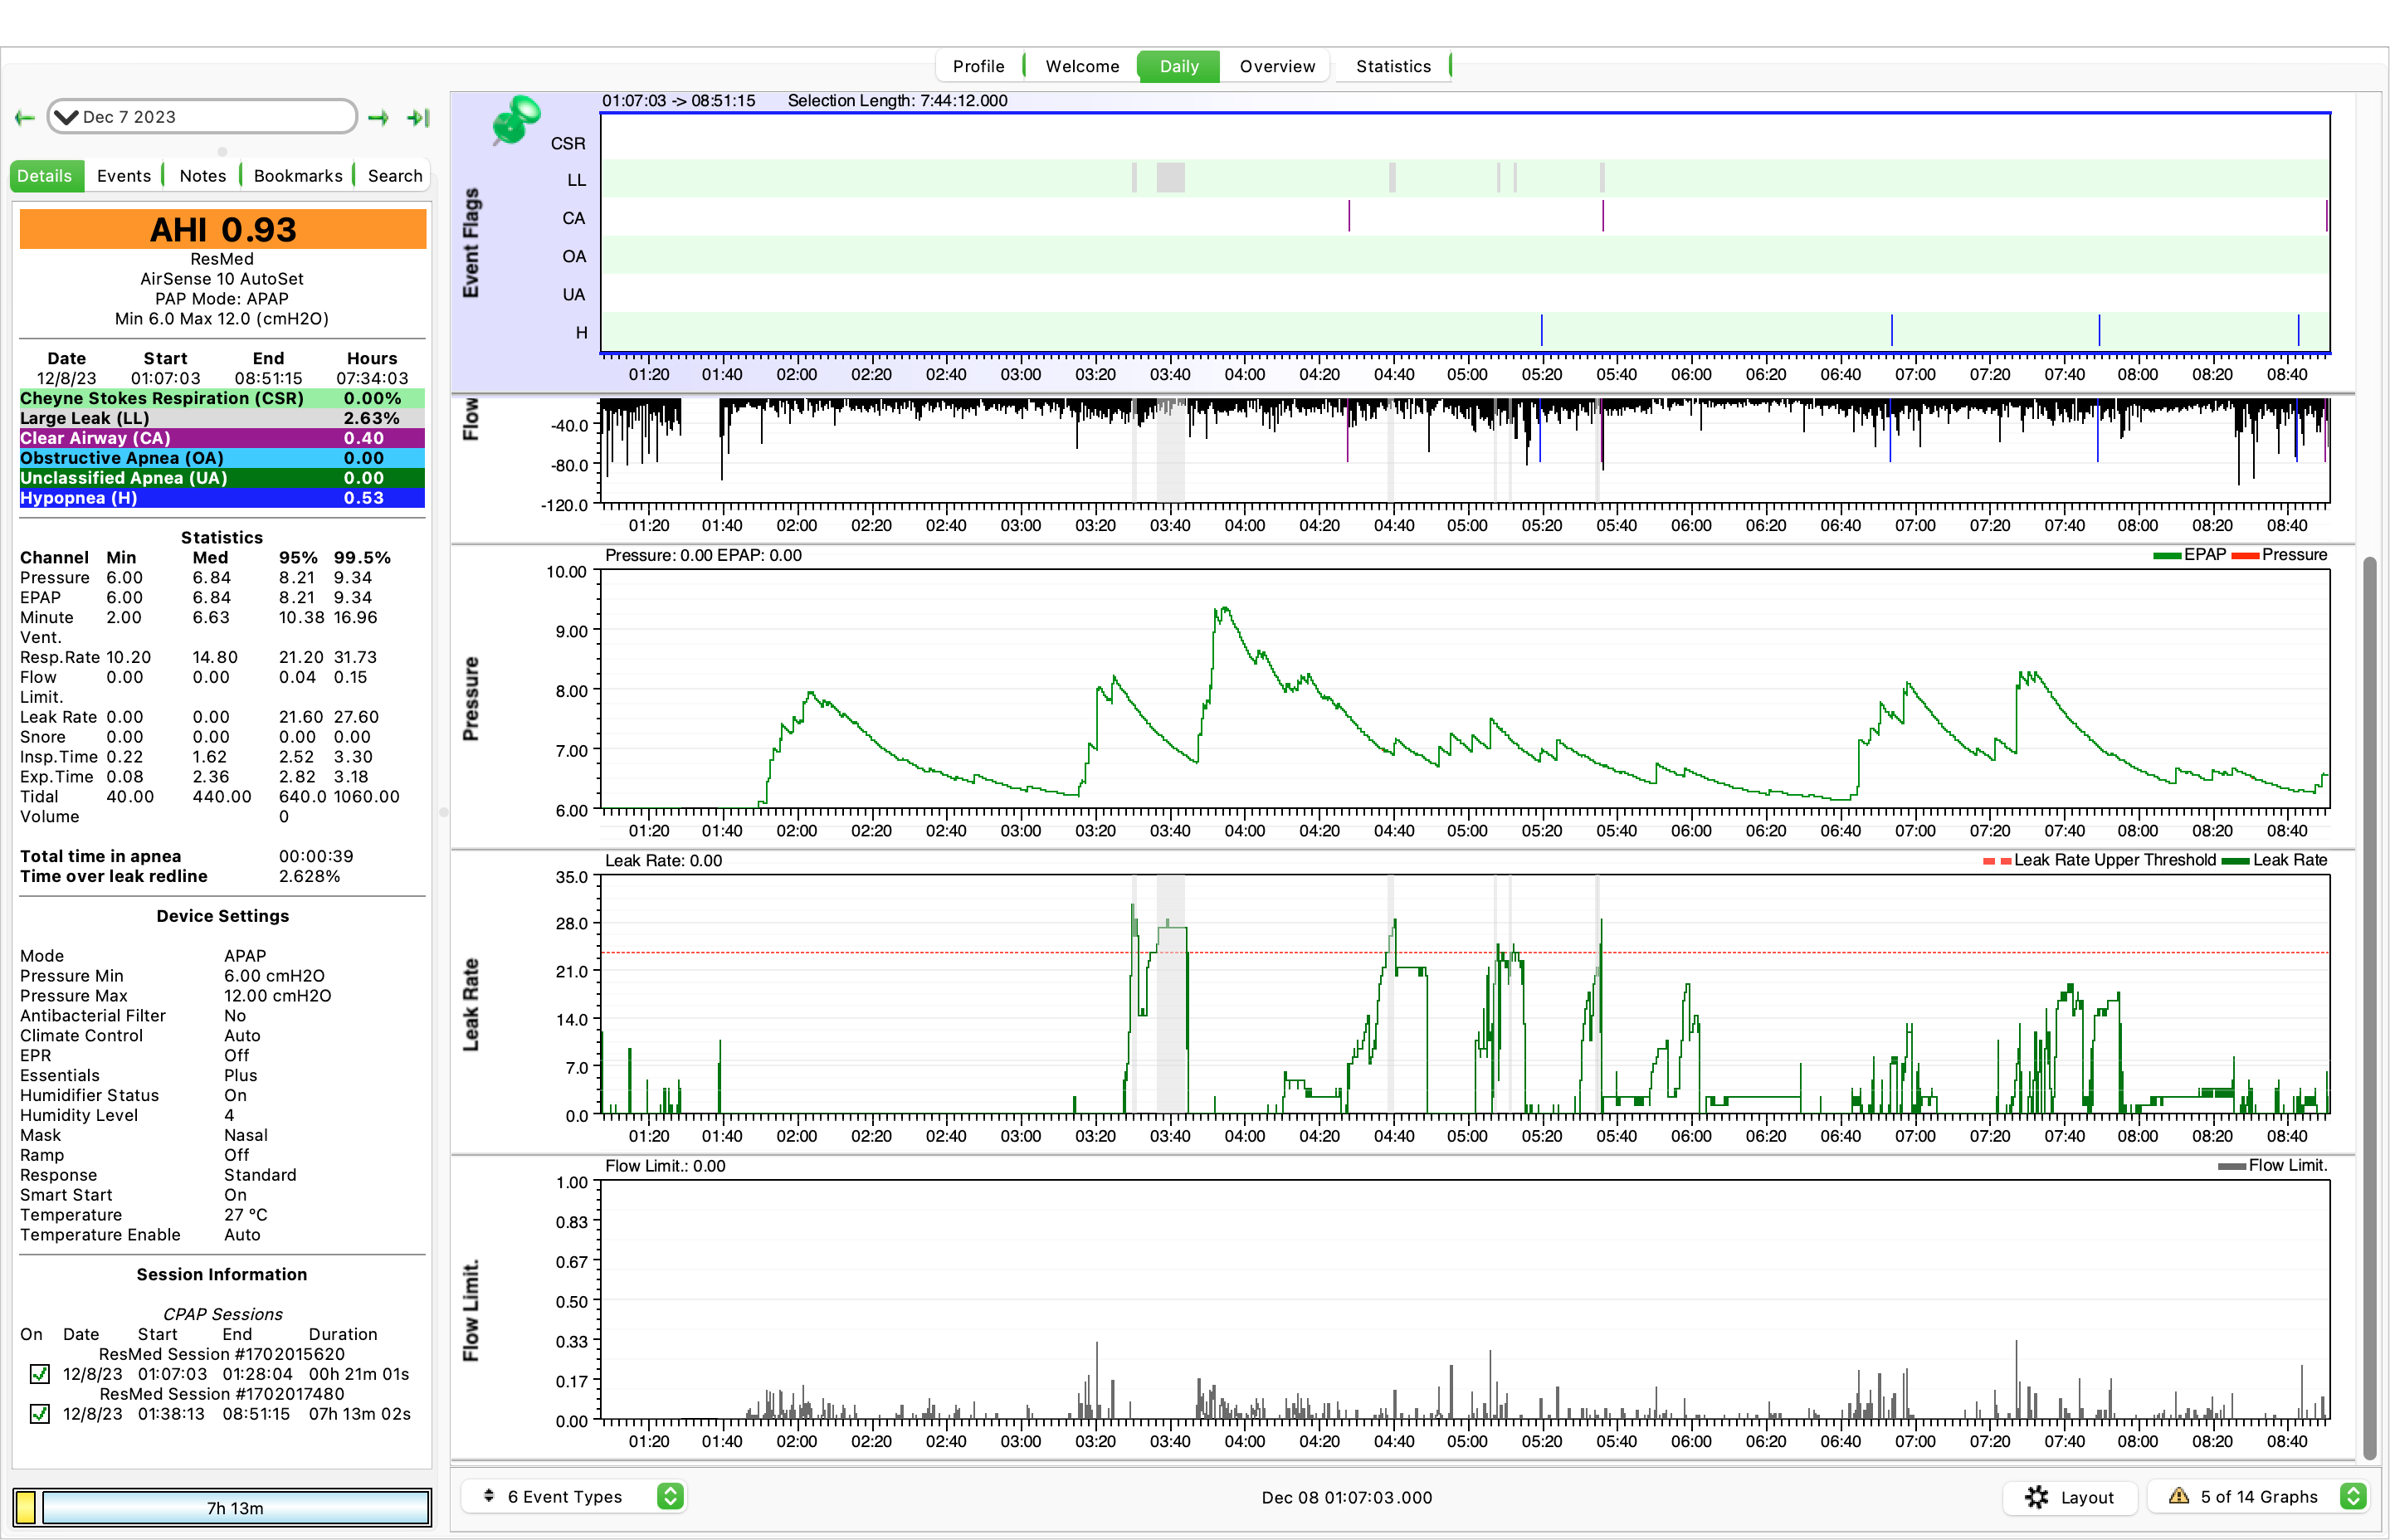
Task: Click the Leak Rate graph title label
Action: click(x=471, y=1004)
